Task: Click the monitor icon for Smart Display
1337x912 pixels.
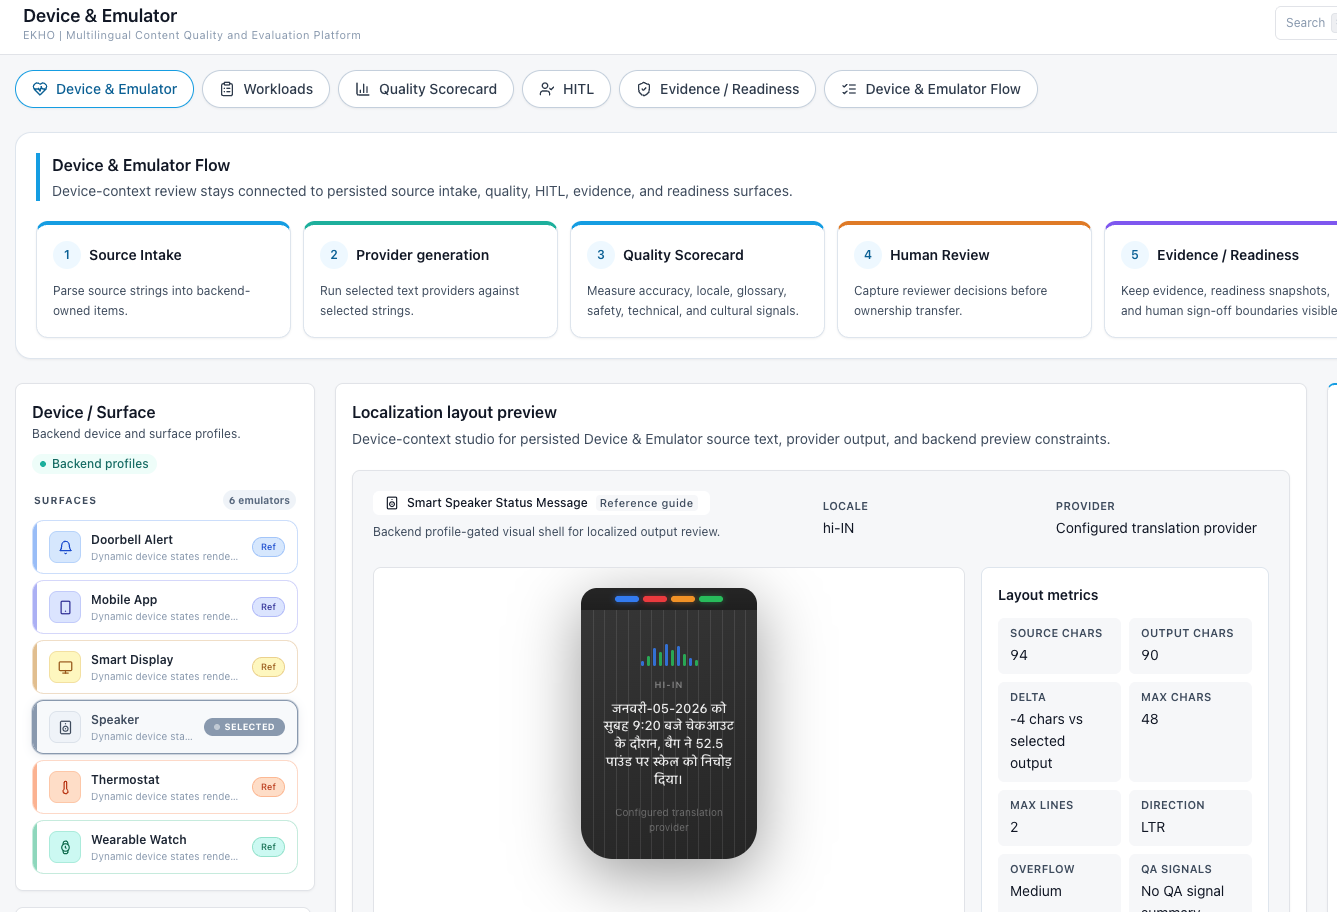Action: pos(65,667)
